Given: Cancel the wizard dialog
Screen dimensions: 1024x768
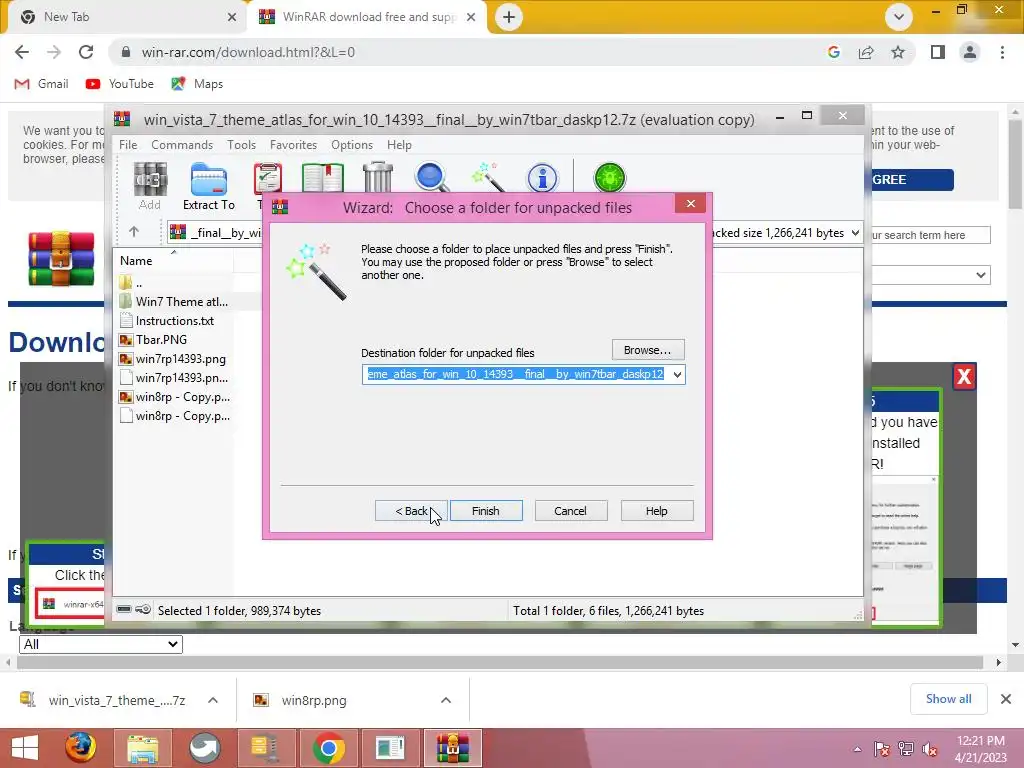Looking at the screenshot, I should click(x=571, y=511).
